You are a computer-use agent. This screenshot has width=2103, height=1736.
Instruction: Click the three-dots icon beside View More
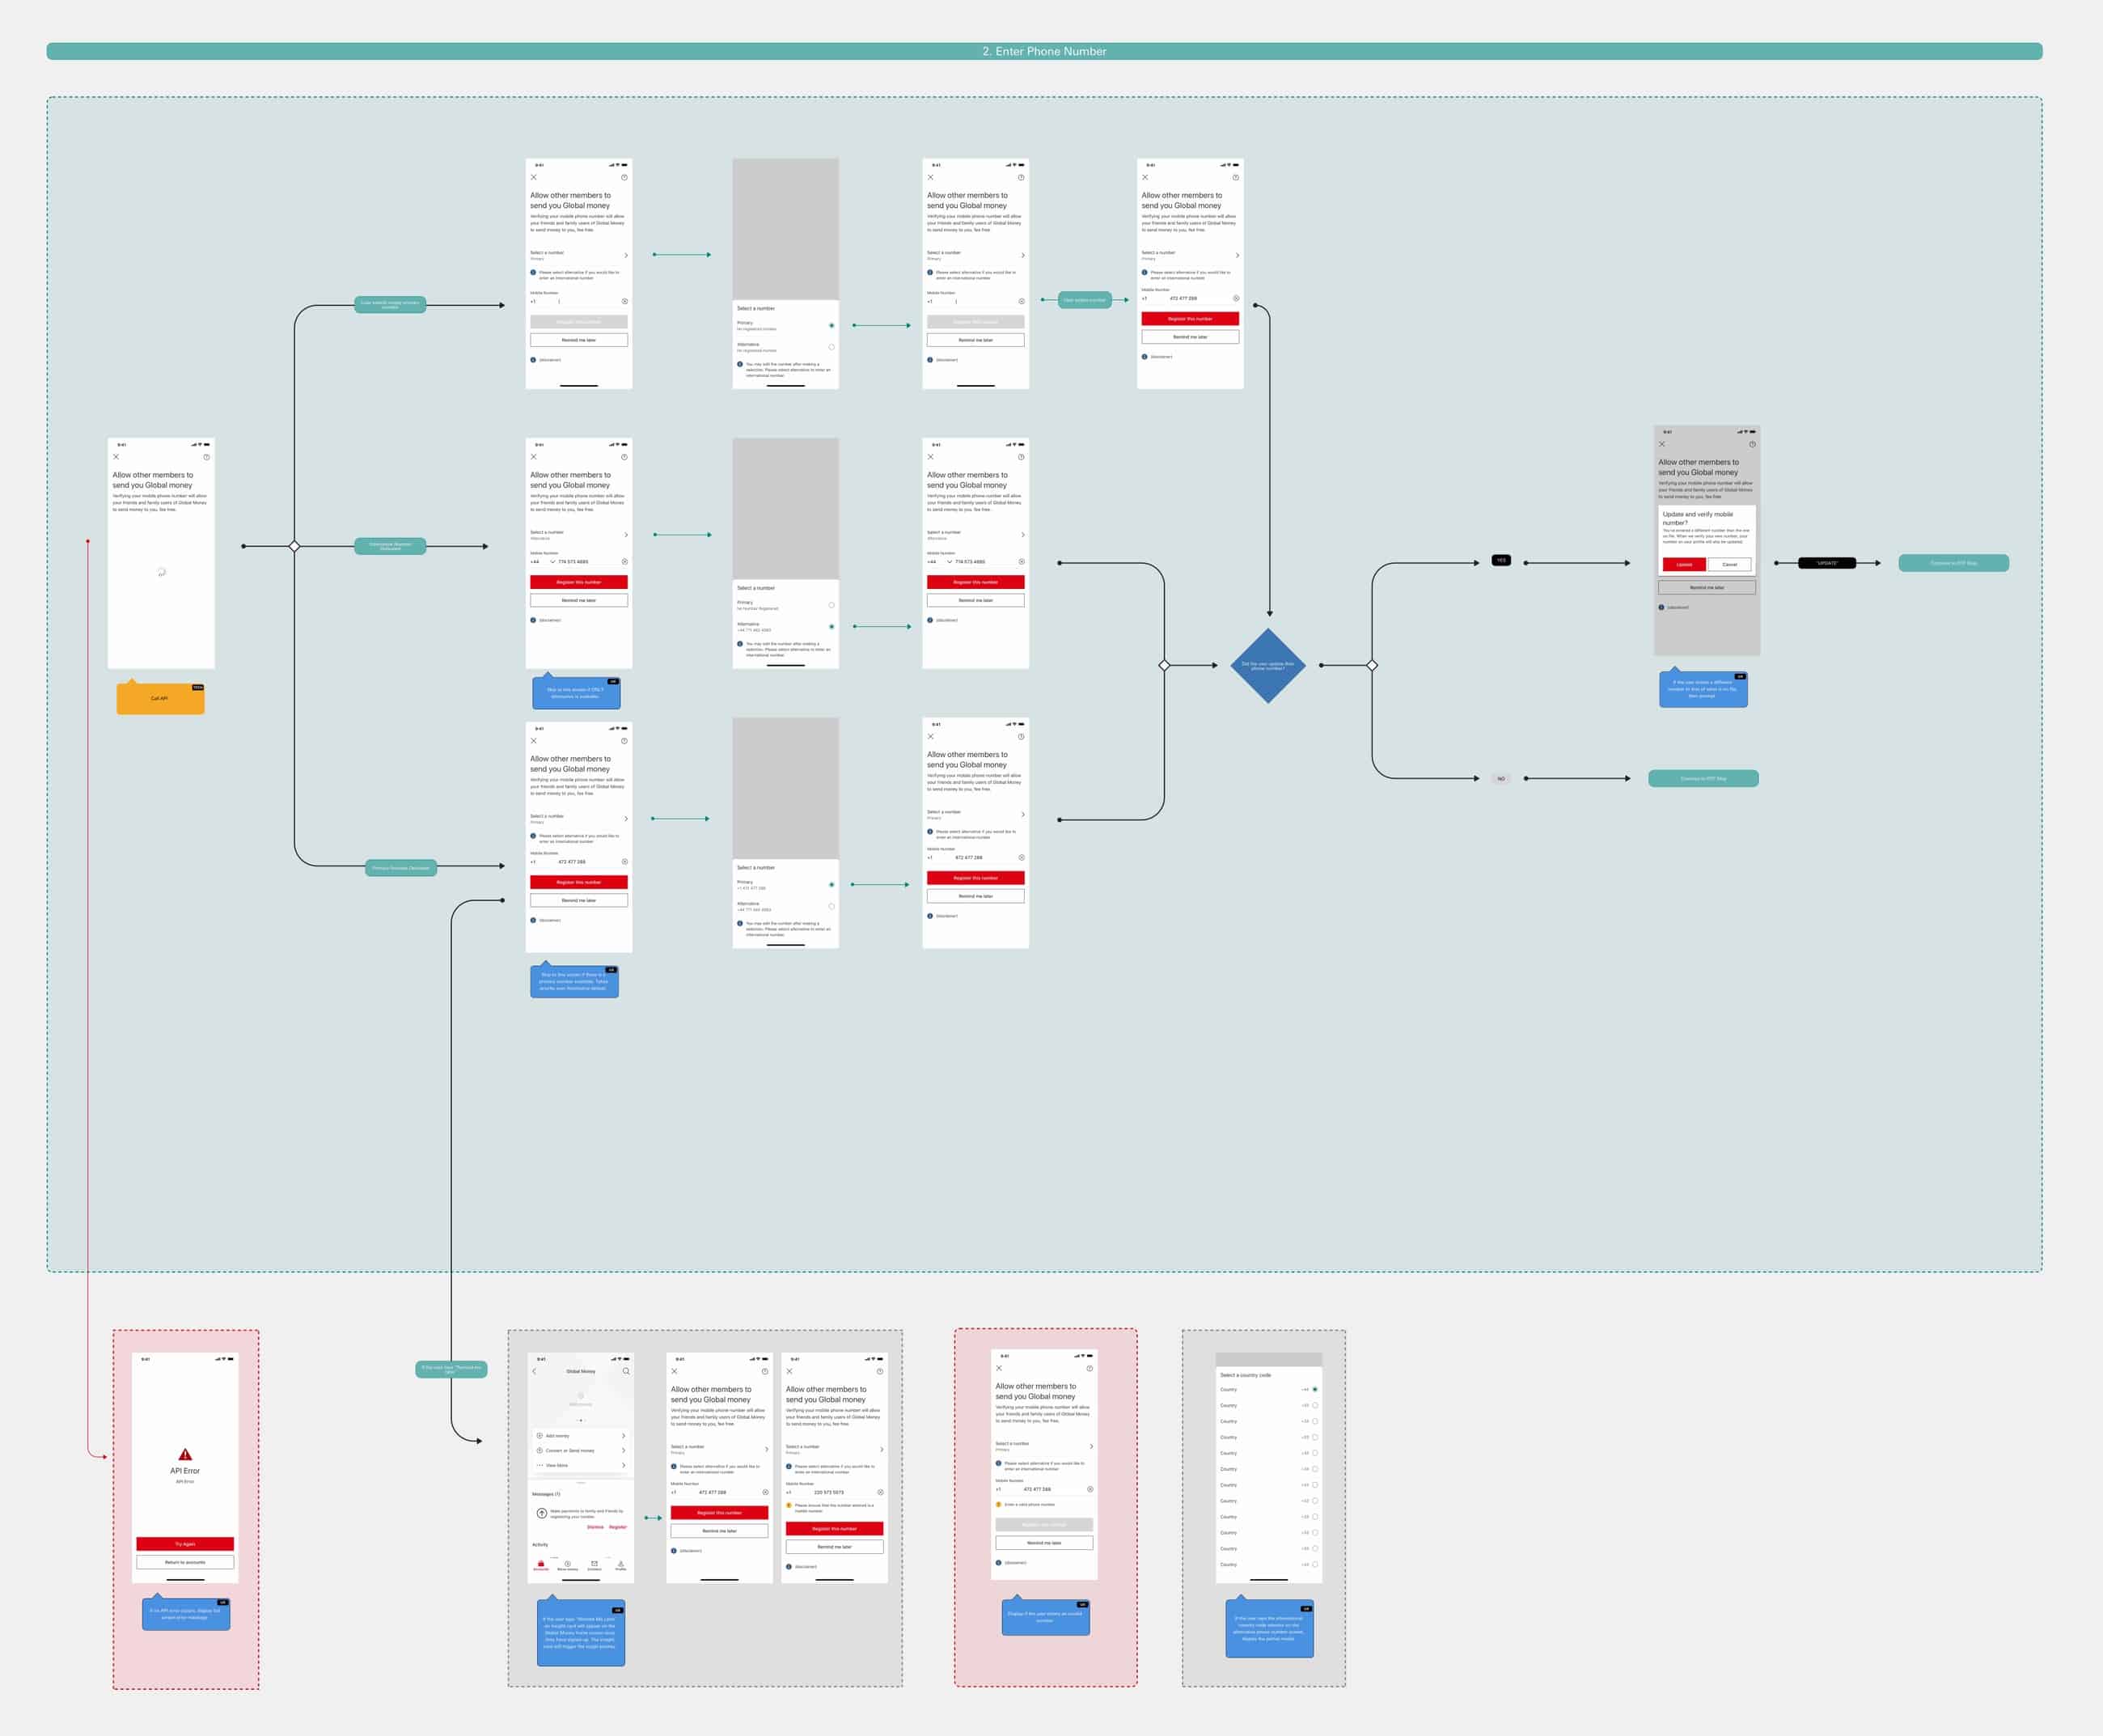[x=540, y=1465]
